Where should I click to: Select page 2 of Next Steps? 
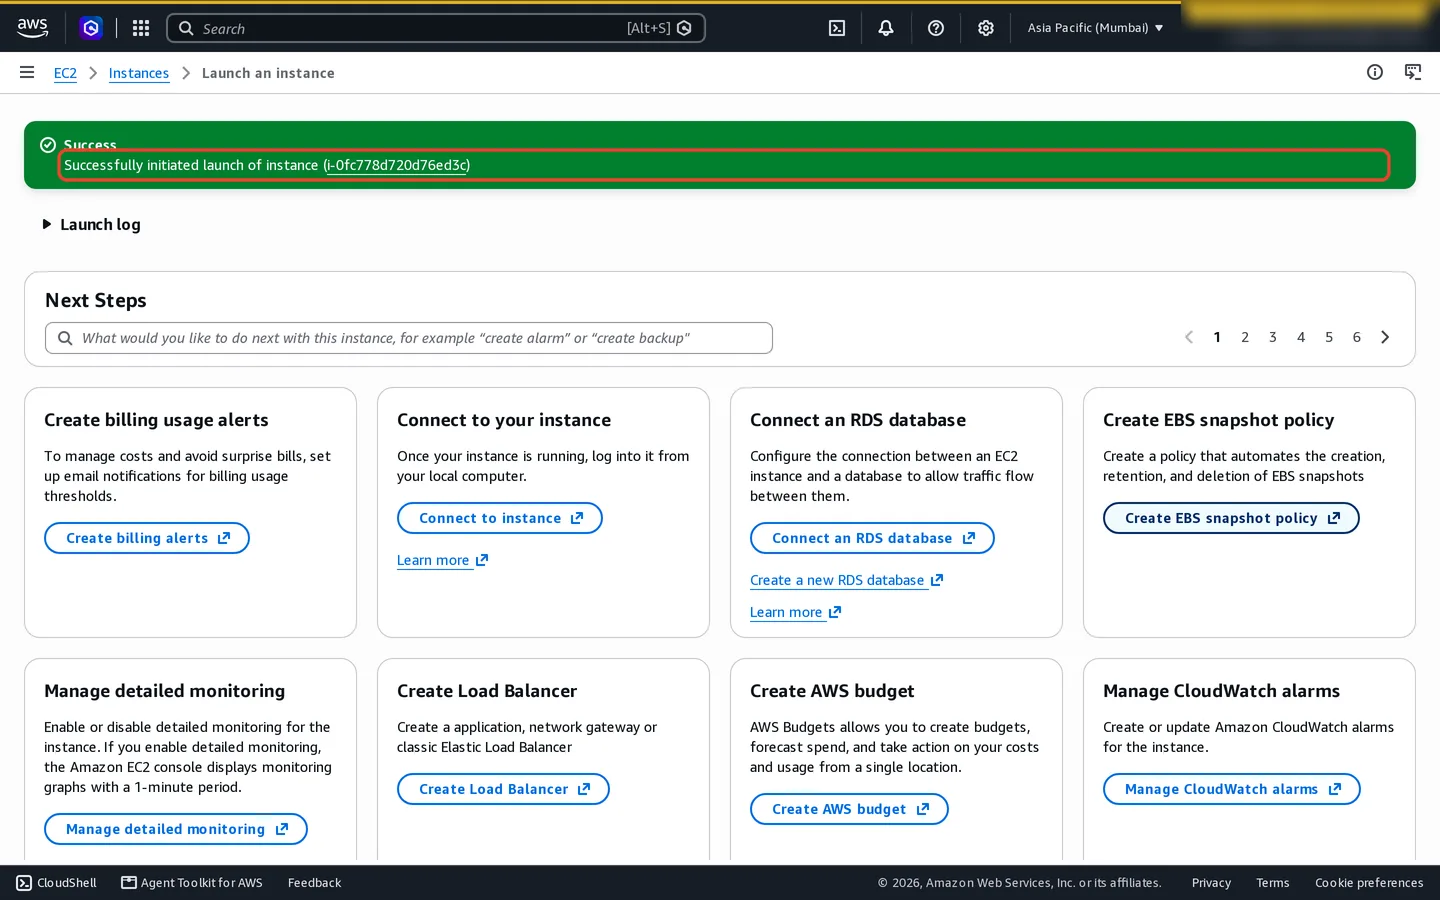pyautogui.click(x=1245, y=337)
